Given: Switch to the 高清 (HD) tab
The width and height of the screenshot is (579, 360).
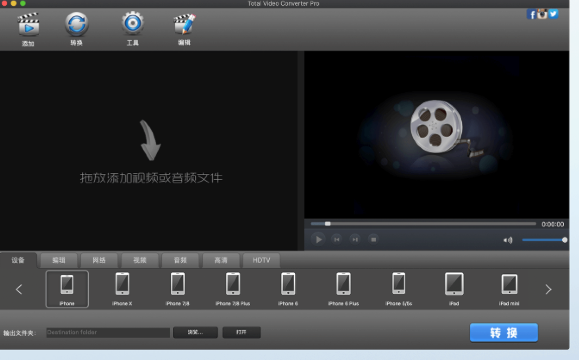Looking at the screenshot, I should tap(221, 260).
